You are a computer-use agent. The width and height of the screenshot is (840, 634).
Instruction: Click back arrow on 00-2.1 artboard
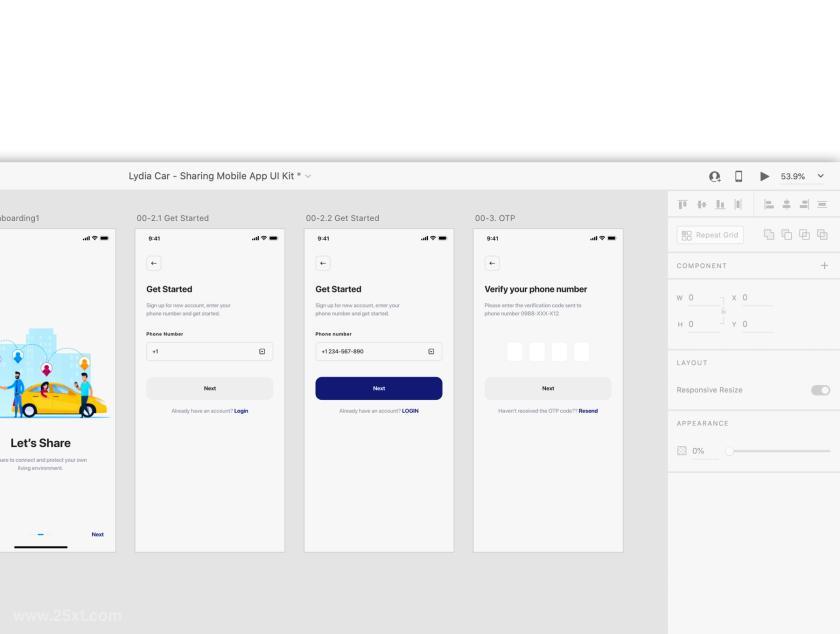(154, 263)
